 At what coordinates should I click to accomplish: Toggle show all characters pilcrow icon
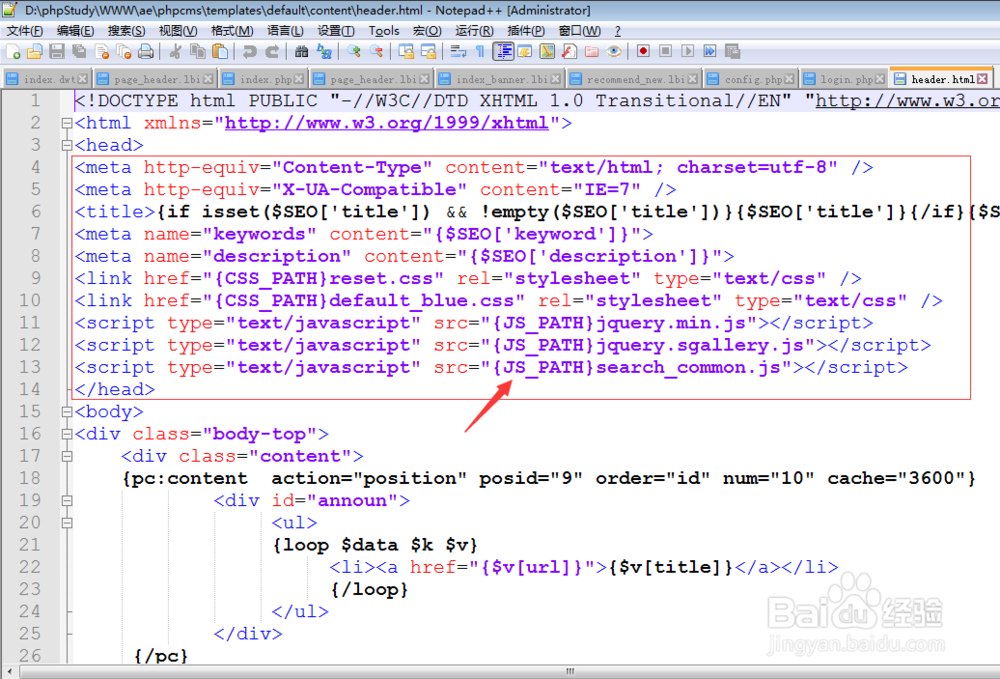[480, 52]
